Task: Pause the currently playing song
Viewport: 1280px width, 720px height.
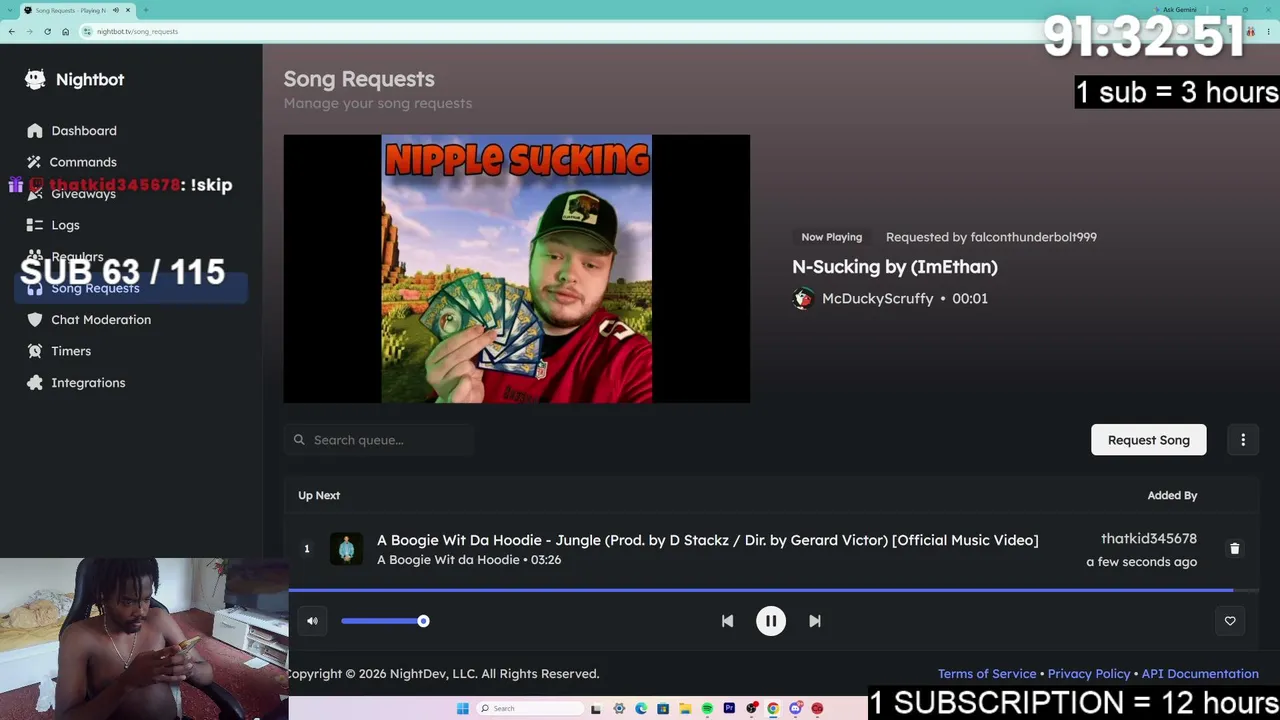Action: tap(771, 621)
